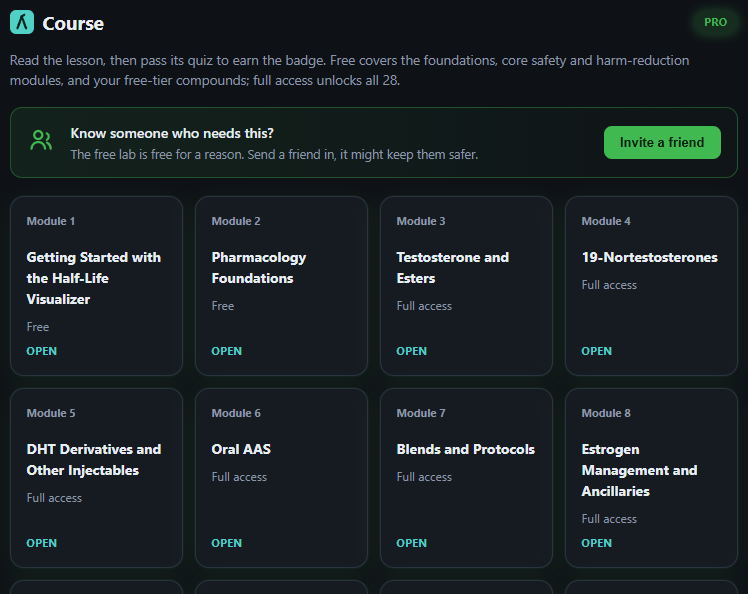
Task: Click Full access under Blends and Protocols
Action: coord(424,477)
